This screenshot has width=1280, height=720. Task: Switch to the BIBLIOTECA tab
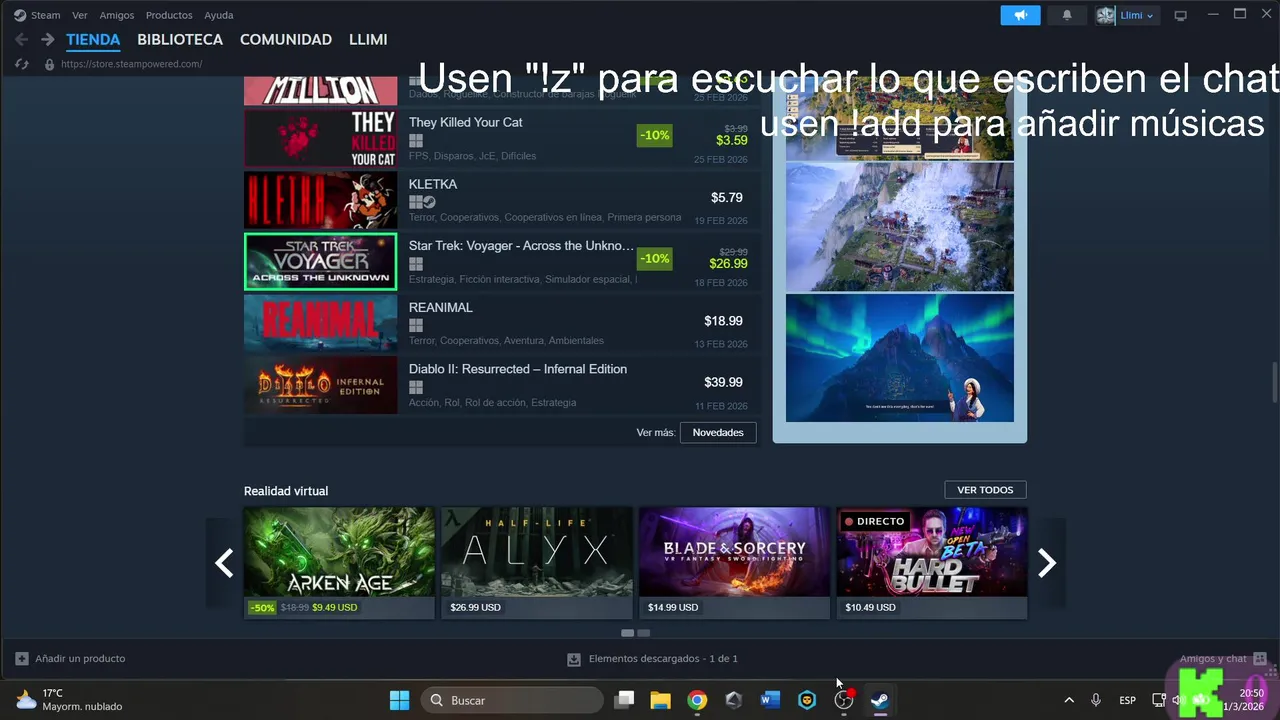(x=180, y=40)
